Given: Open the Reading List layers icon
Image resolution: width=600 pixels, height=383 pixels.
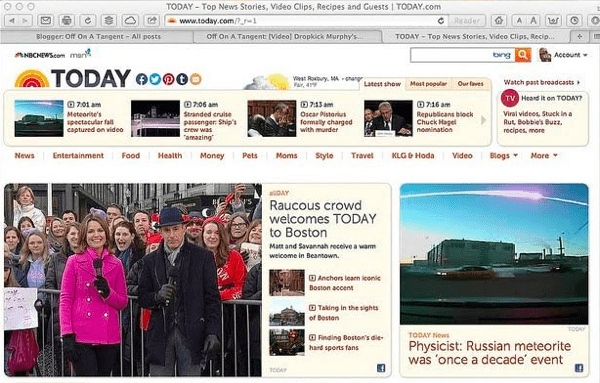Looking at the screenshot, I should 109,21.
